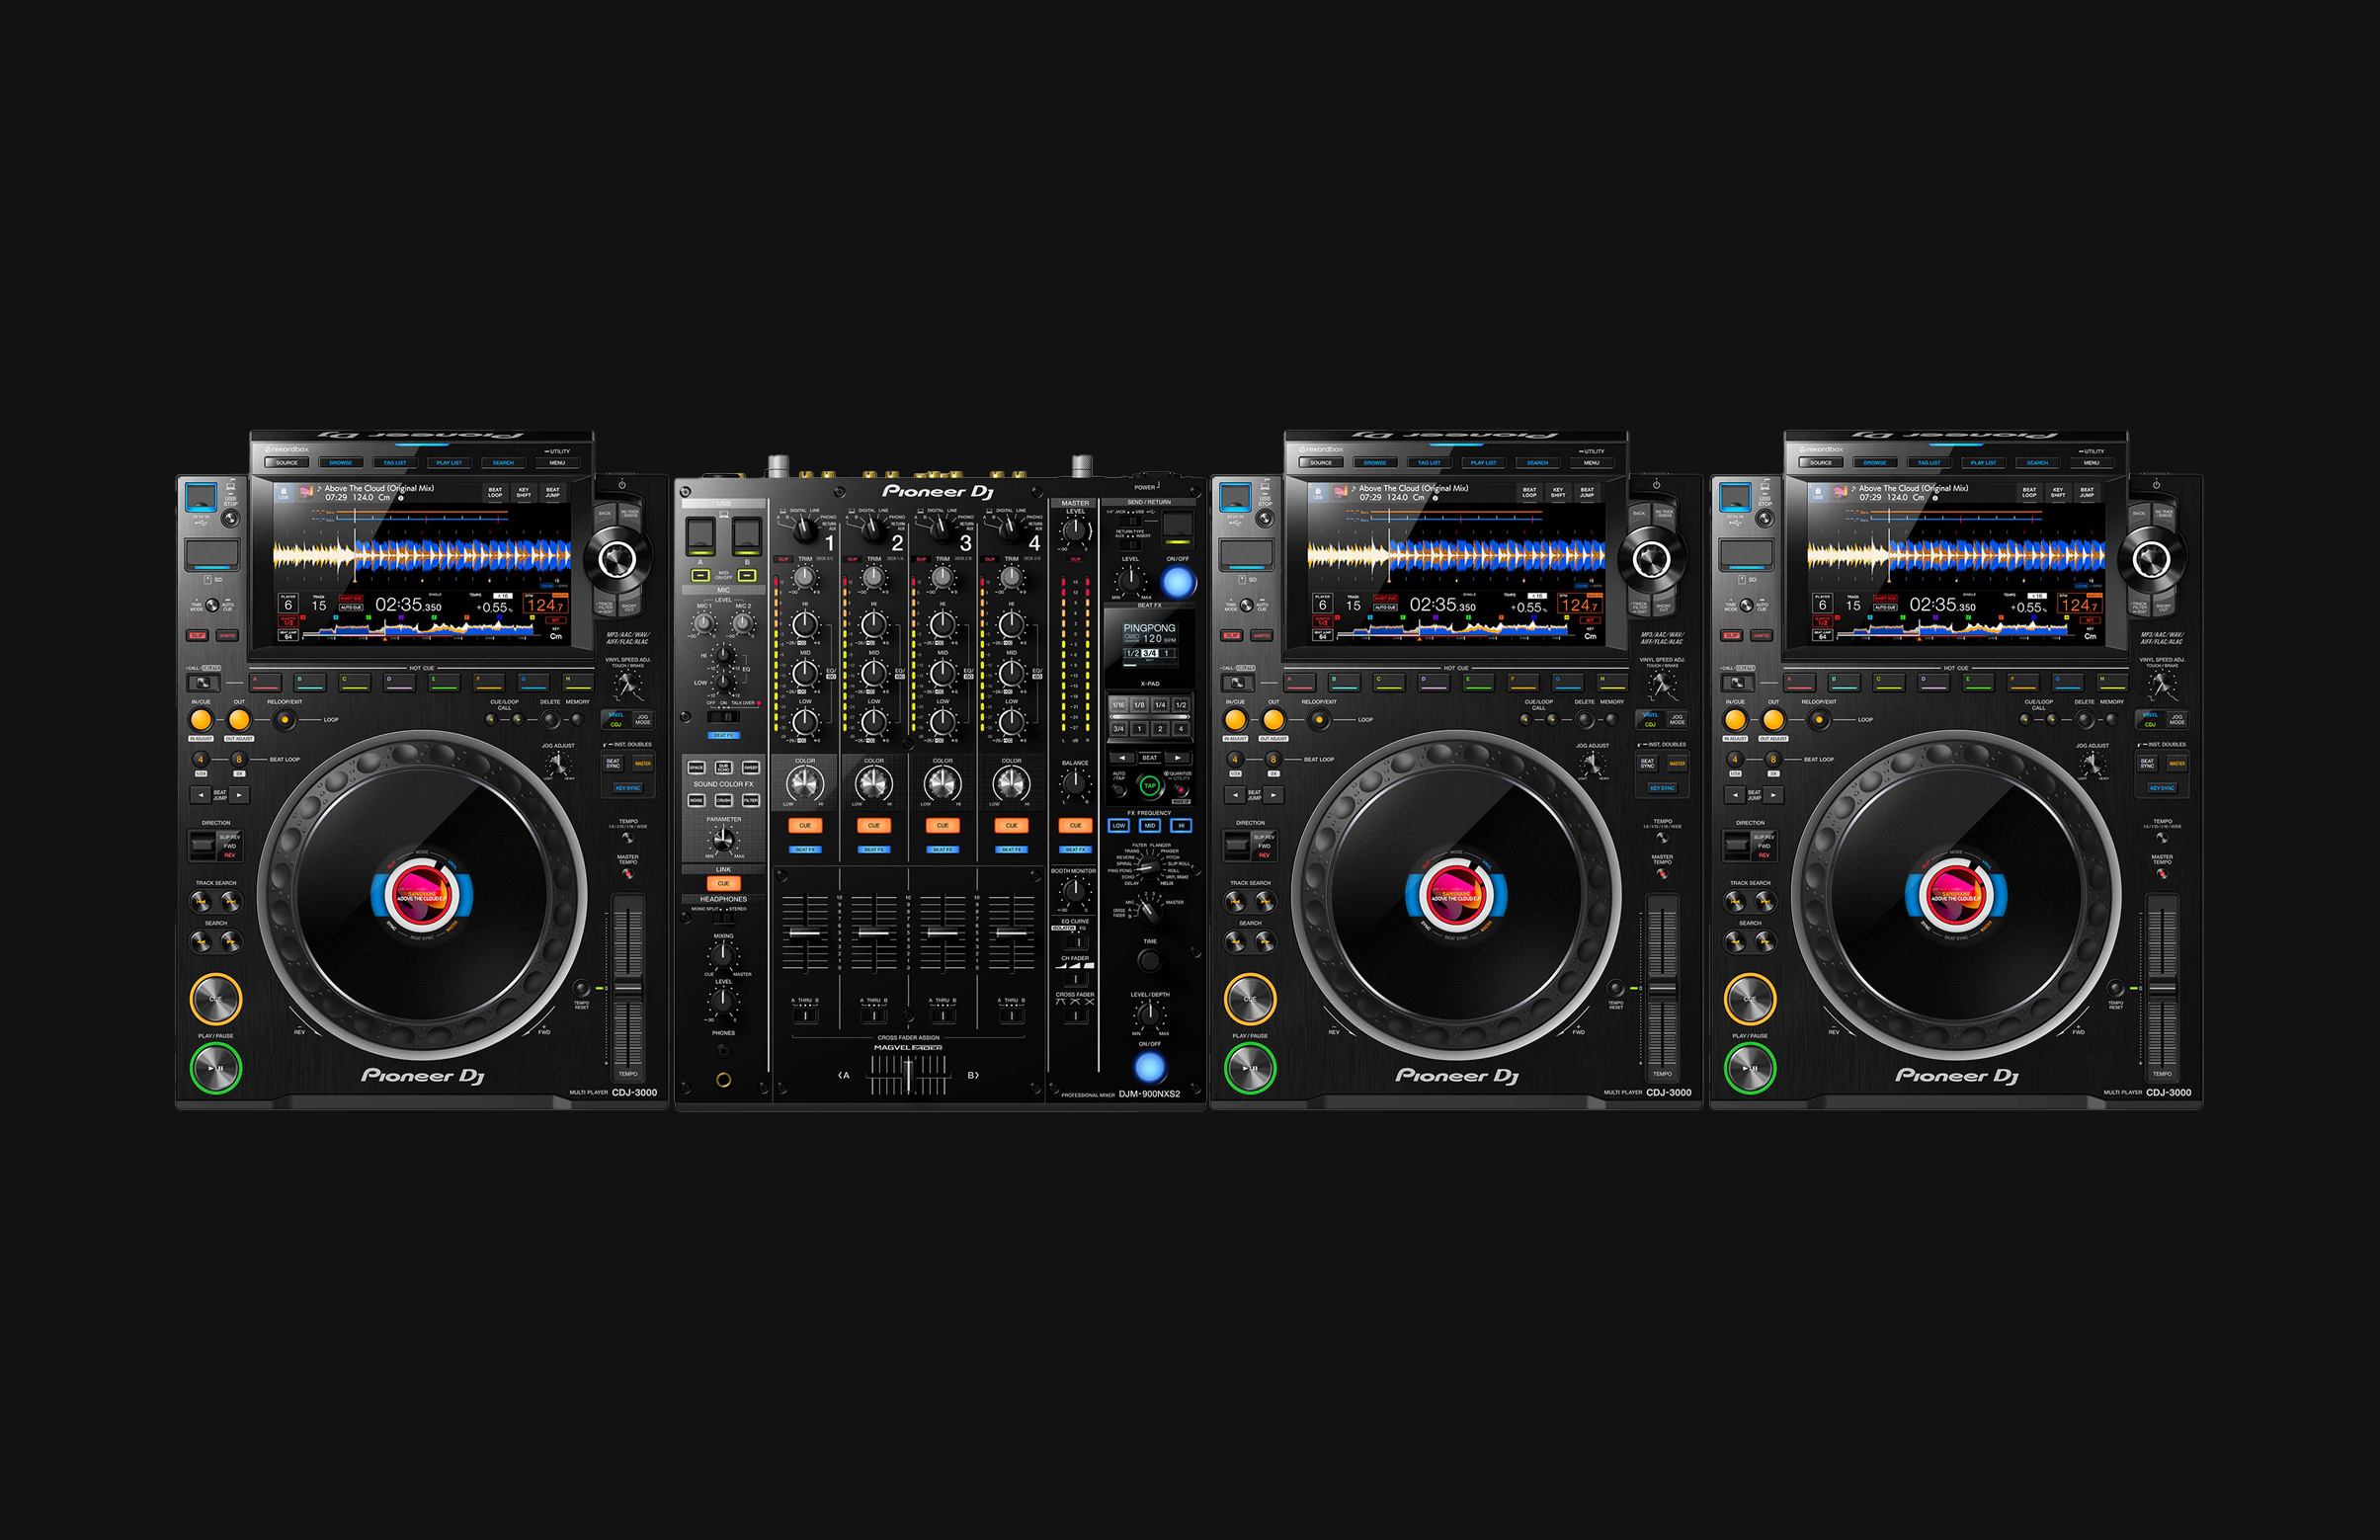Trigger Hot Cue pad A on leftmost CDJ

266,683
